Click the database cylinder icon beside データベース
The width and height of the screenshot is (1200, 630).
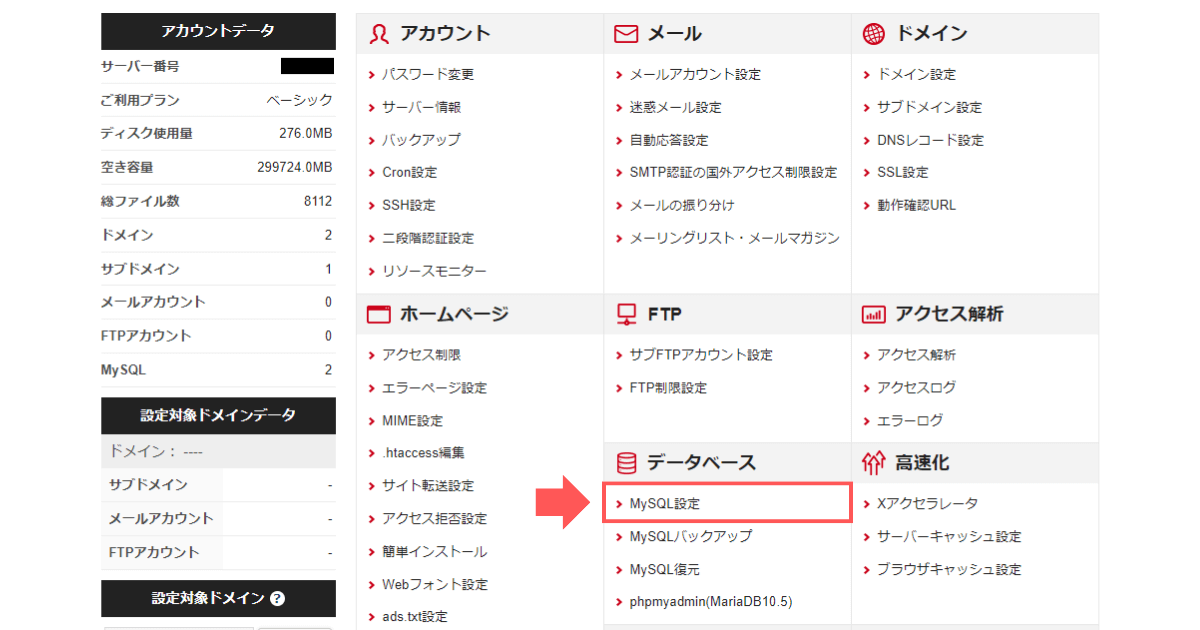[626, 462]
